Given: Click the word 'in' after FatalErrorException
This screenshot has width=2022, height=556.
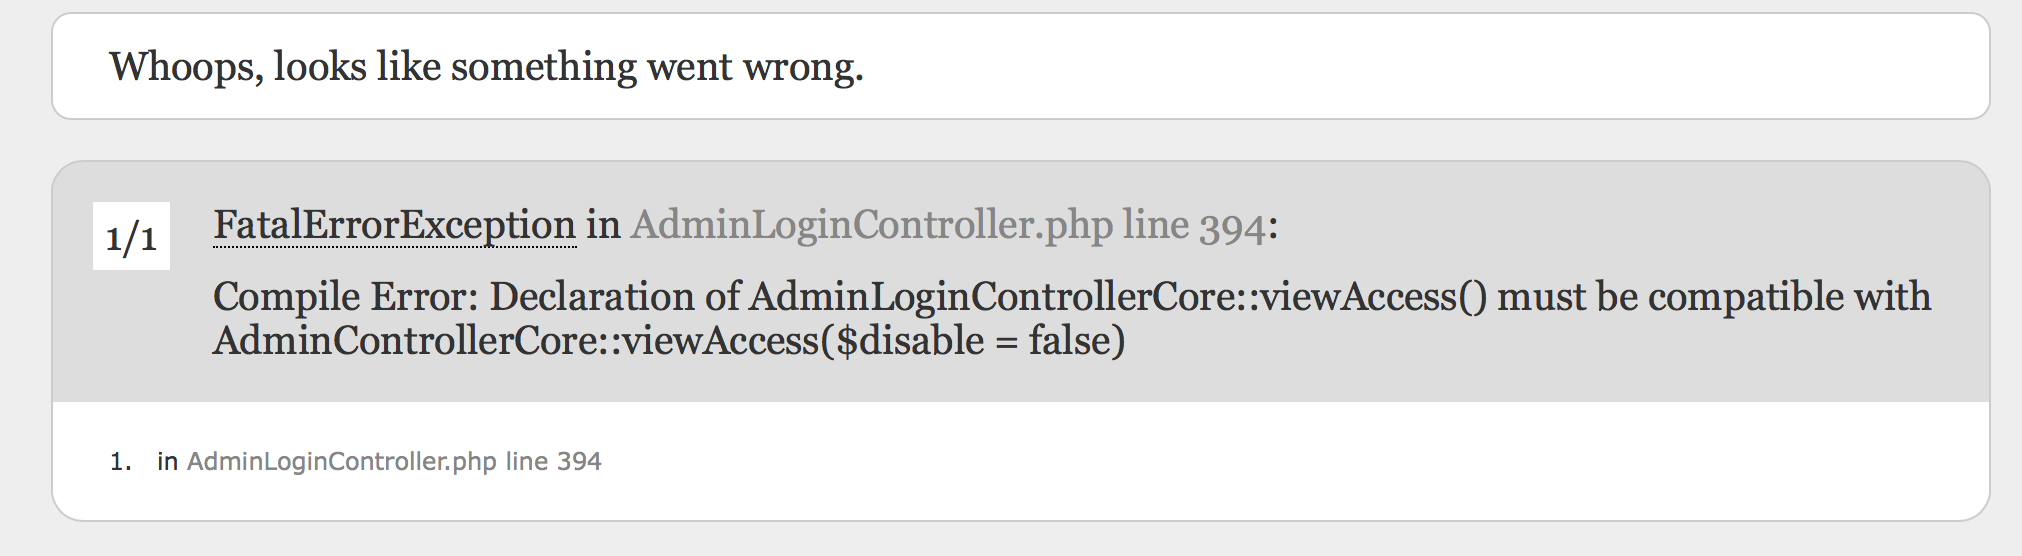Looking at the screenshot, I should [x=603, y=225].
